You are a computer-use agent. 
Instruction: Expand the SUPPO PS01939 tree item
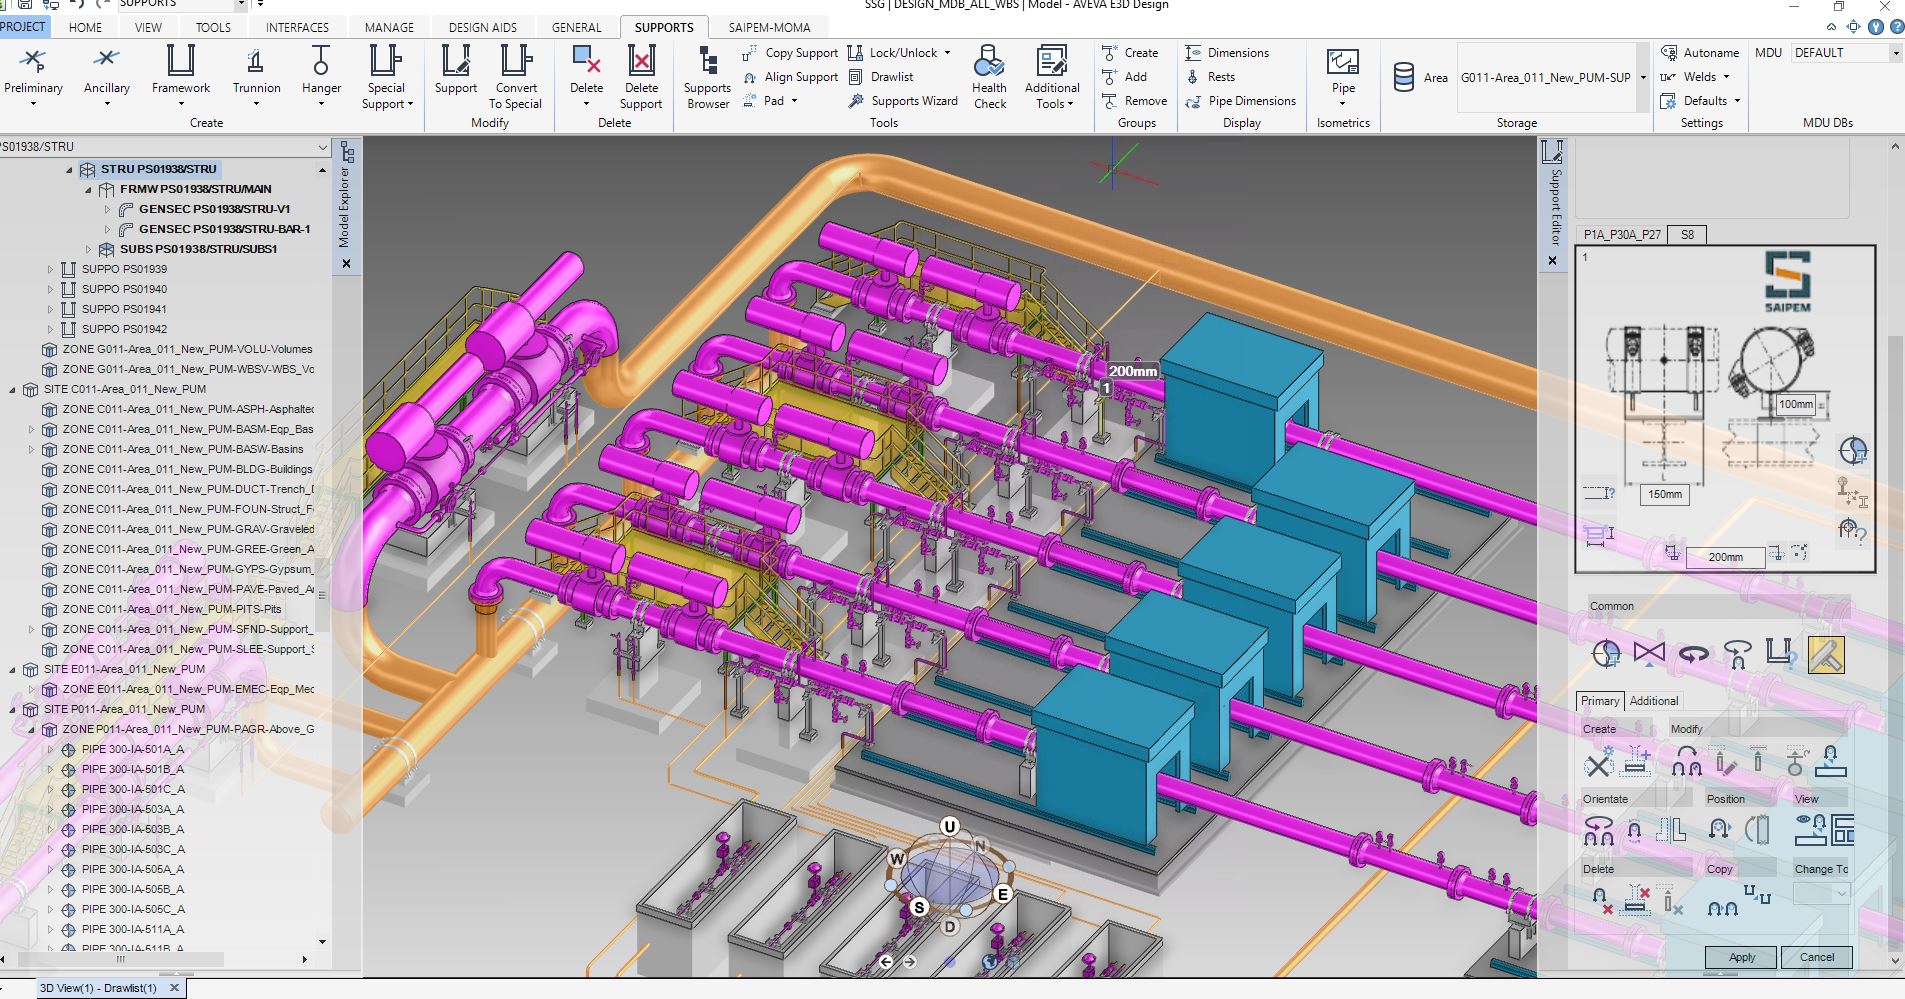point(50,269)
